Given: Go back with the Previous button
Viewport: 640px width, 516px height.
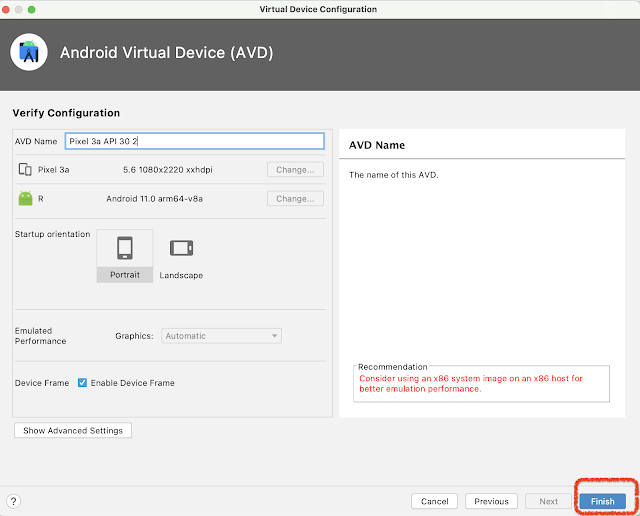Looking at the screenshot, I should pyautogui.click(x=491, y=501).
